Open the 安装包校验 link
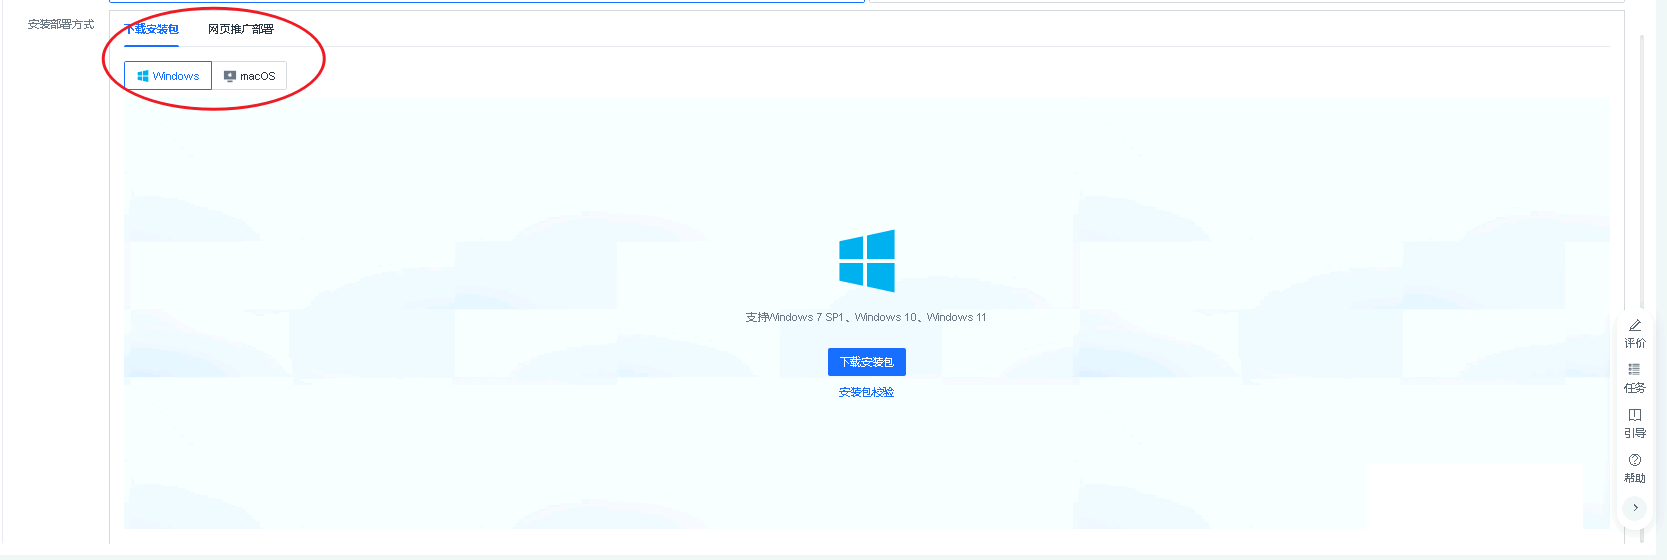1667x560 pixels. pos(866,392)
